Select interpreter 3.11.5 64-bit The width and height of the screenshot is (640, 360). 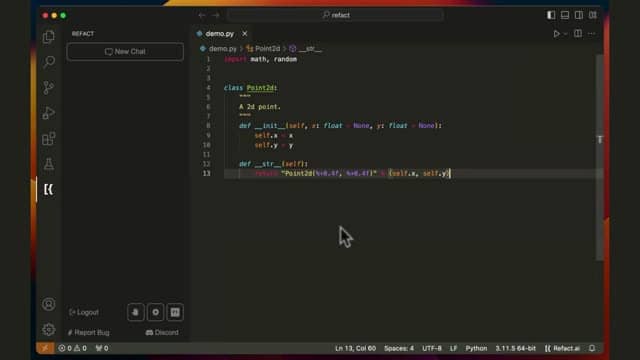[x=516, y=348]
